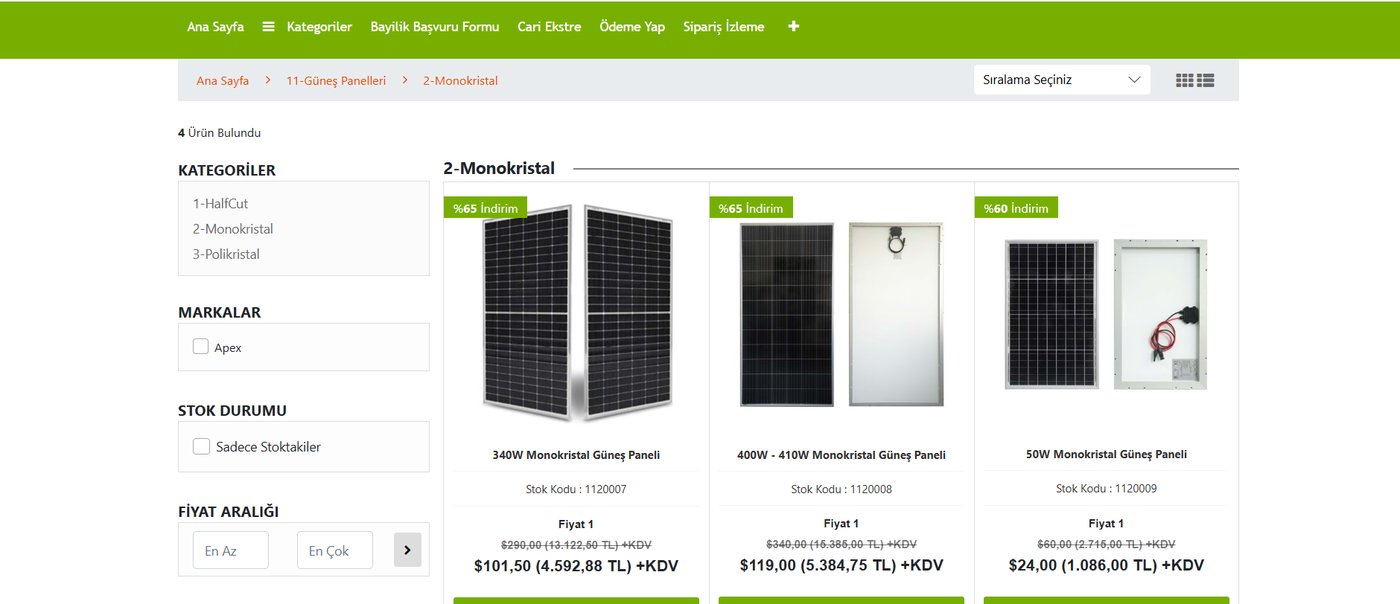The width and height of the screenshot is (1400, 604).
Task: Enable Sadece Stoktakiler checkbox
Action: coord(201,446)
